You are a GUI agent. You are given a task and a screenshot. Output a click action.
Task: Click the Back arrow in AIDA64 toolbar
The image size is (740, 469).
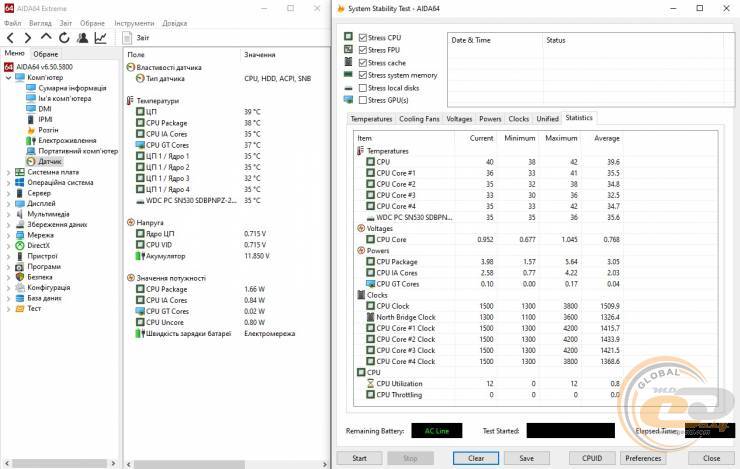pos(10,38)
